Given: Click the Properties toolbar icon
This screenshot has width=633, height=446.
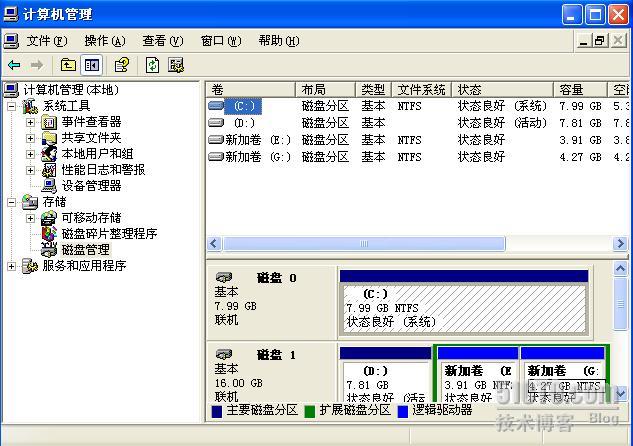Looking at the screenshot, I should [x=121, y=65].
